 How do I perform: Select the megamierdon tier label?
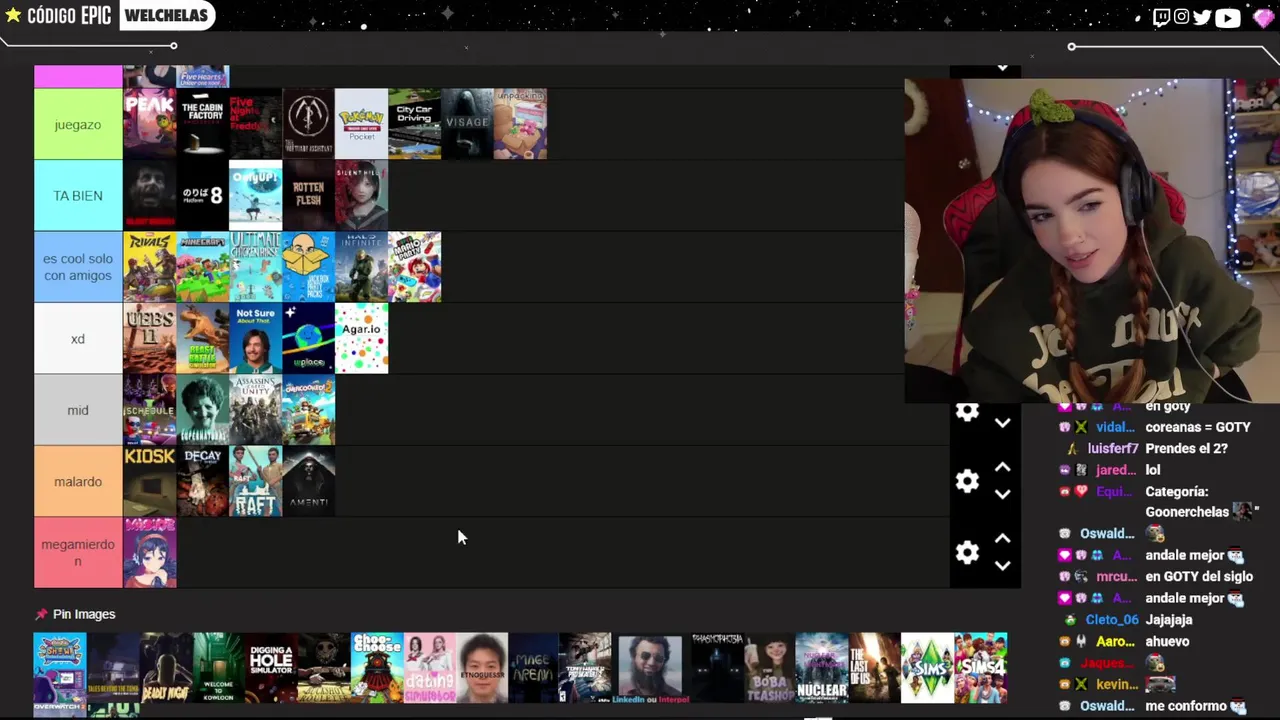coord(78,552)
